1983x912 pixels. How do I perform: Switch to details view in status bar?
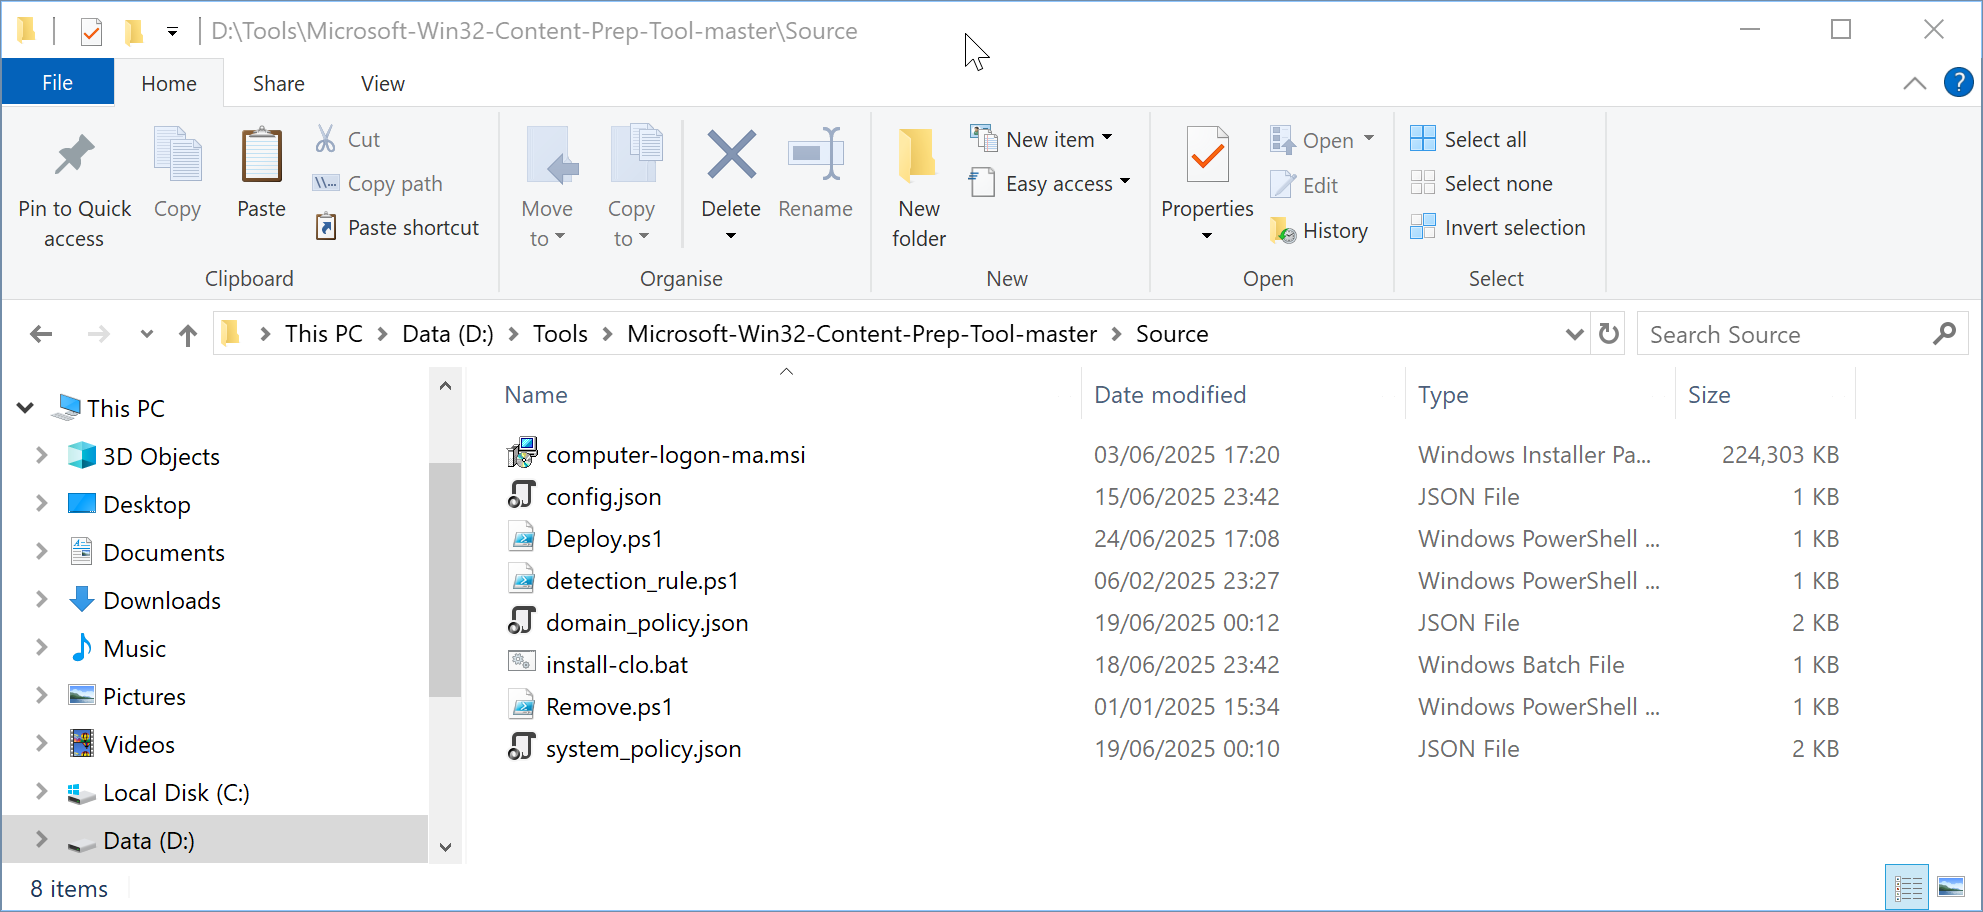[1907, 886]
